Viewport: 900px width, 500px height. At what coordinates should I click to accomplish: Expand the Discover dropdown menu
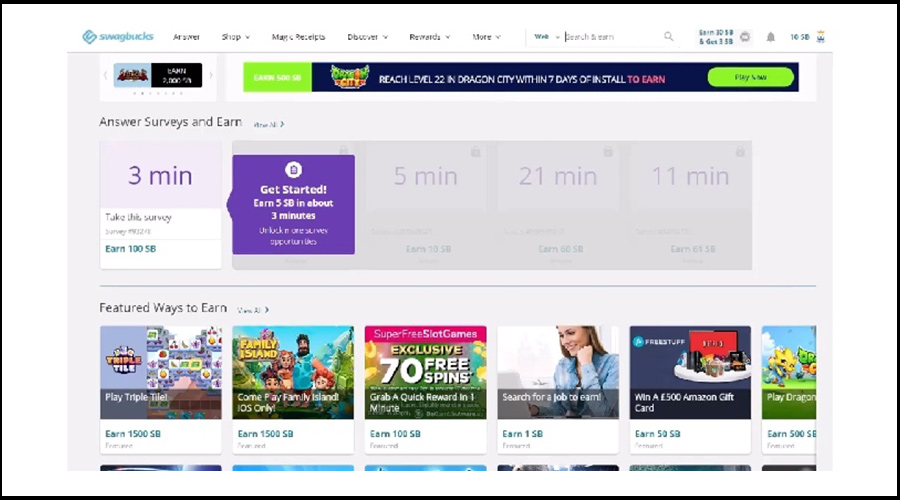[367, 37]
